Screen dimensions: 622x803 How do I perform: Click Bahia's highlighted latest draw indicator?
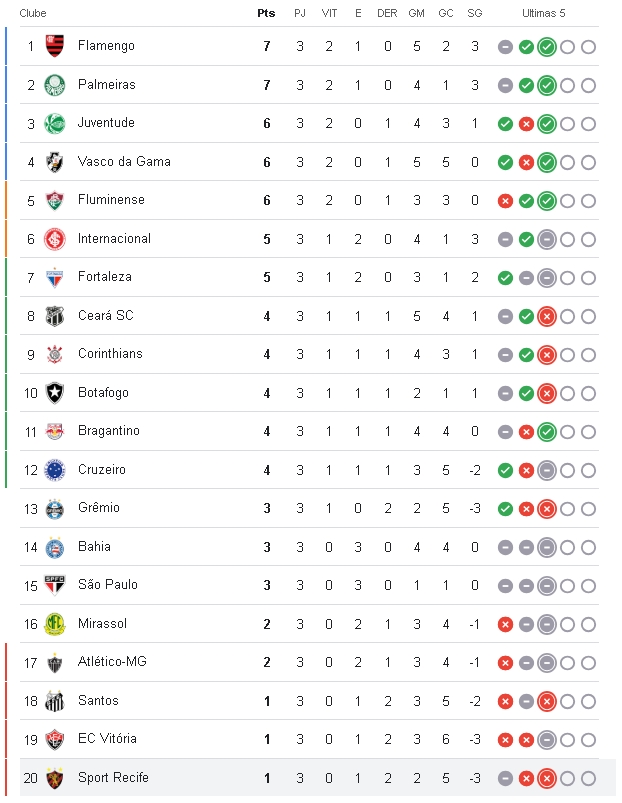[x=547, y=547]
